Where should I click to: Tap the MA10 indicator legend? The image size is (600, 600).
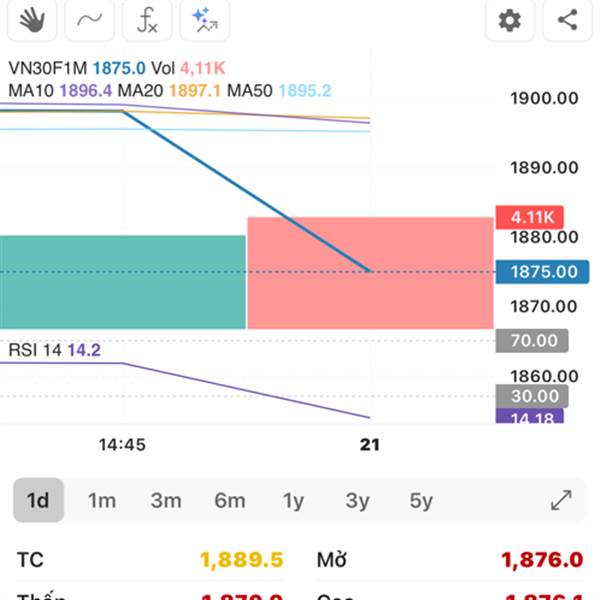pos(33,90)
